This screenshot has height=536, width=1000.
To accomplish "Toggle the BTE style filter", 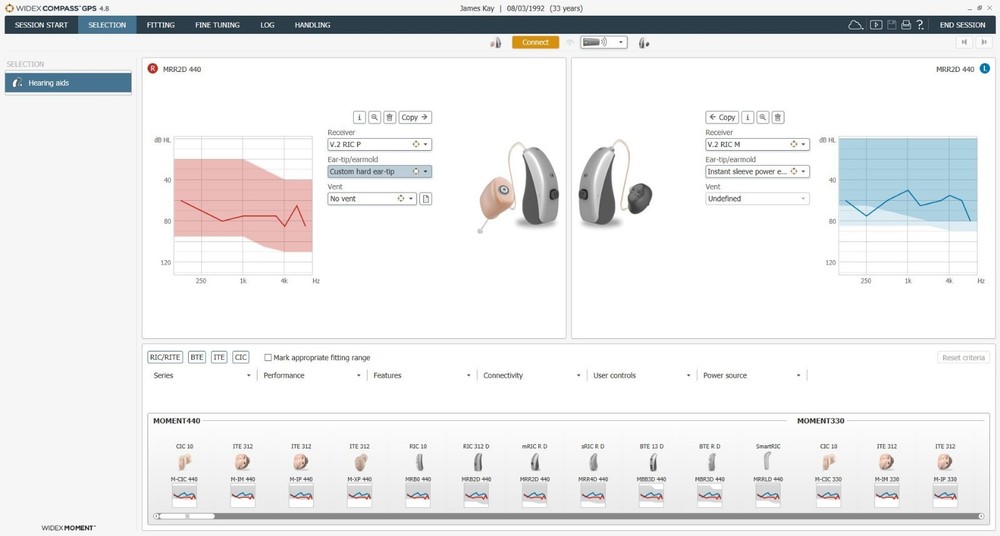I will click(x=196, y=357).
